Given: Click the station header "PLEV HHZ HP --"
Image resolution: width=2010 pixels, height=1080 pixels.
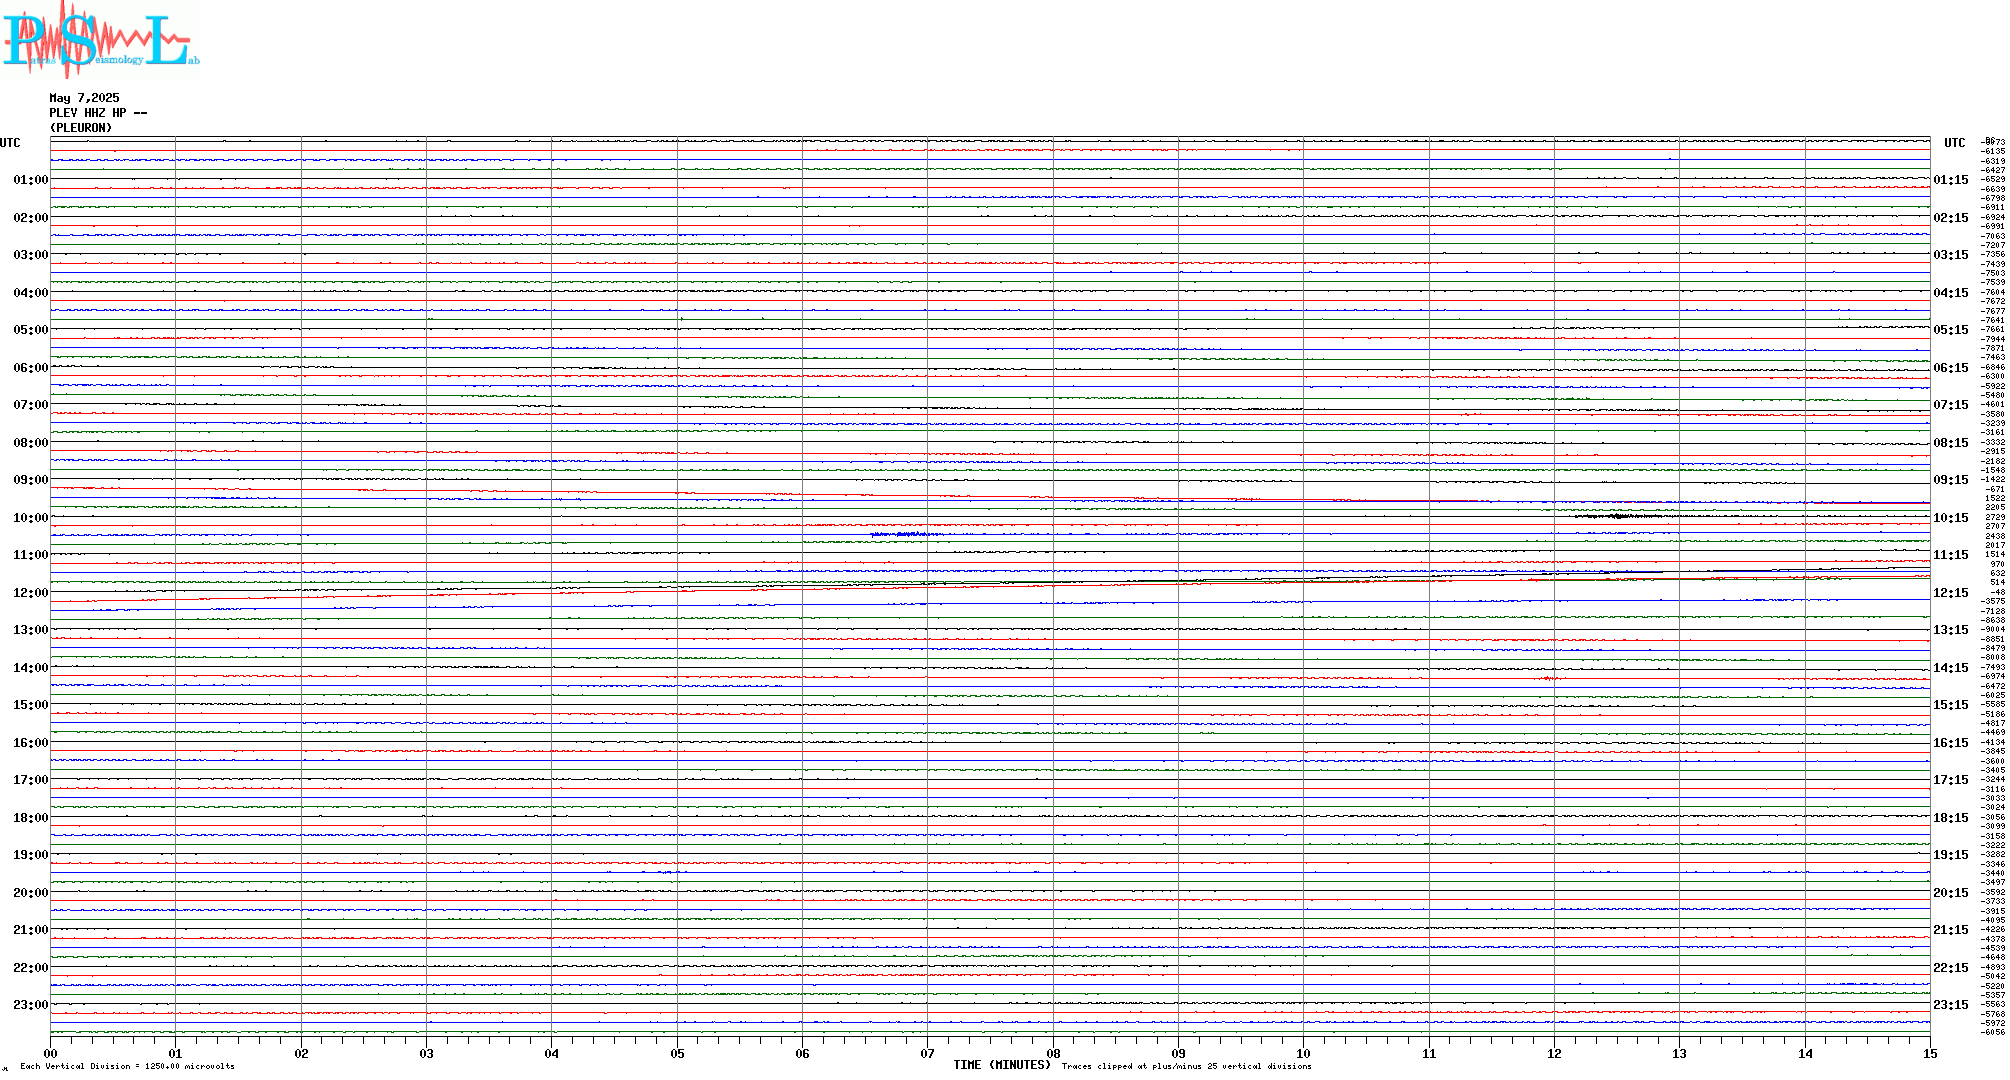Looking at the screenshot, I should [98, 113].
